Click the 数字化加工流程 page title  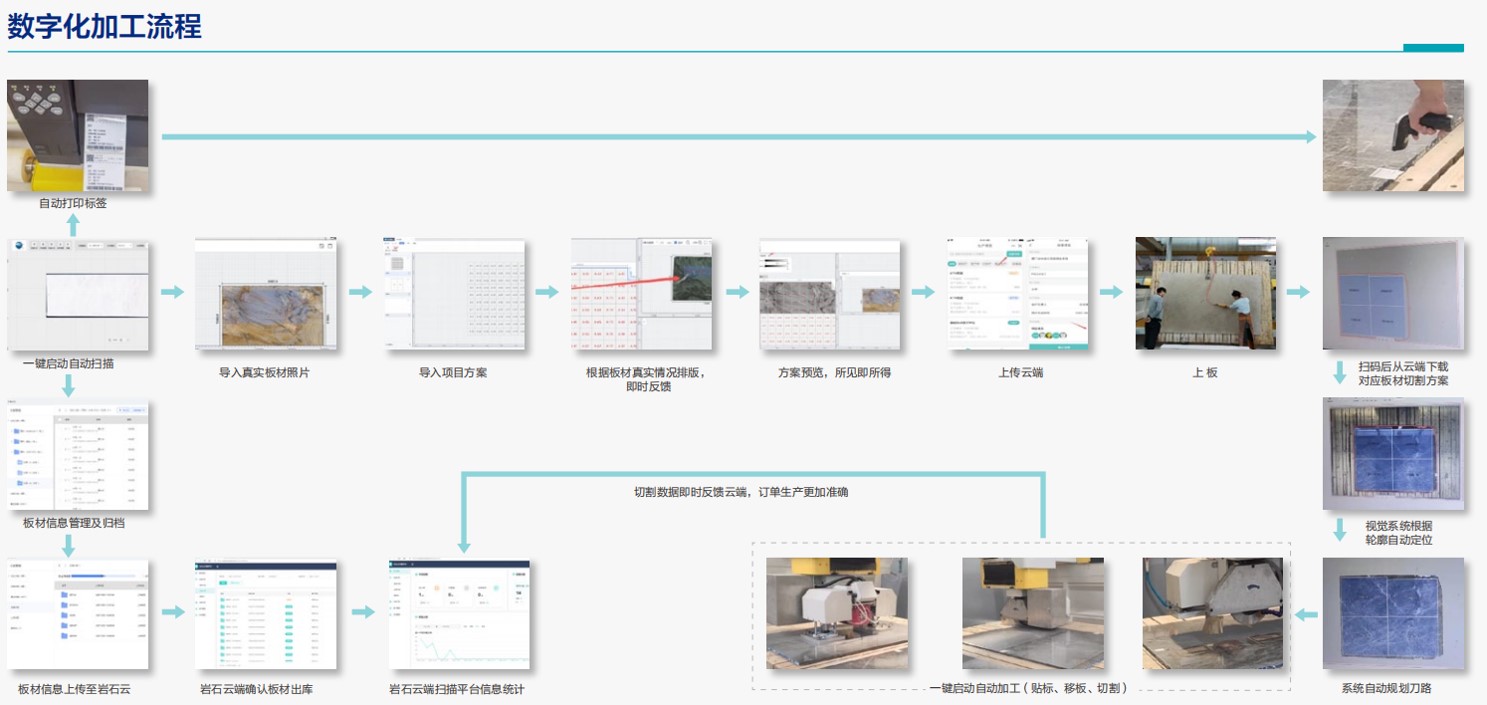105,26
